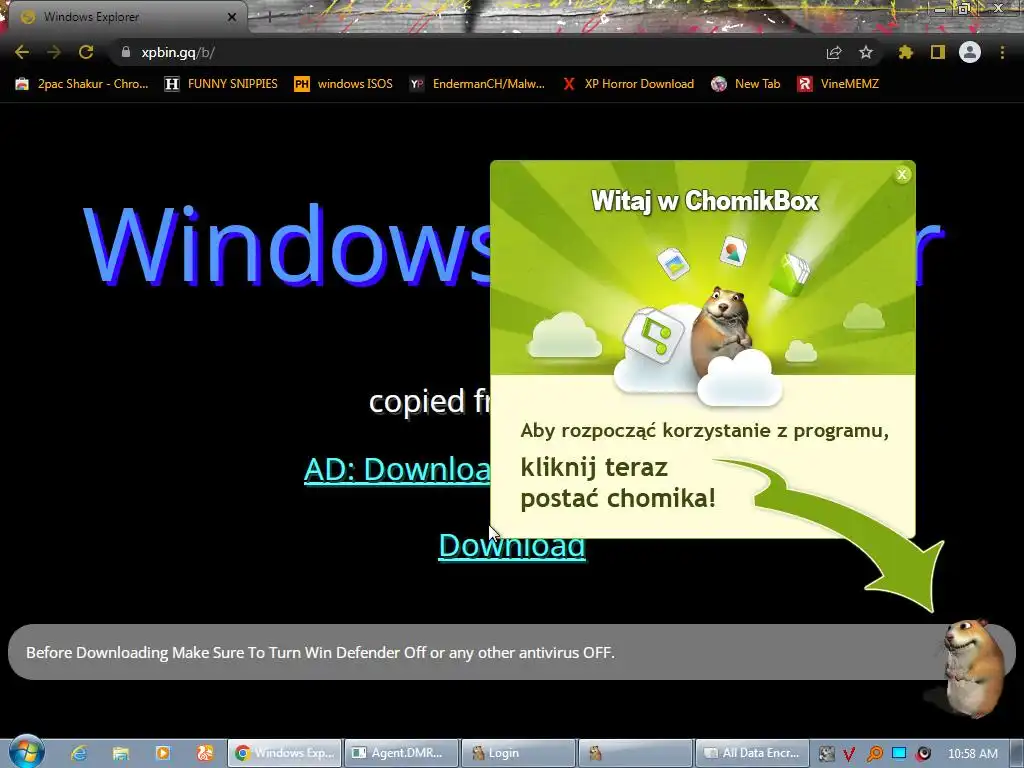Open the XP Horror Download bookmark

pyautogui.click(x=628, y=84)
